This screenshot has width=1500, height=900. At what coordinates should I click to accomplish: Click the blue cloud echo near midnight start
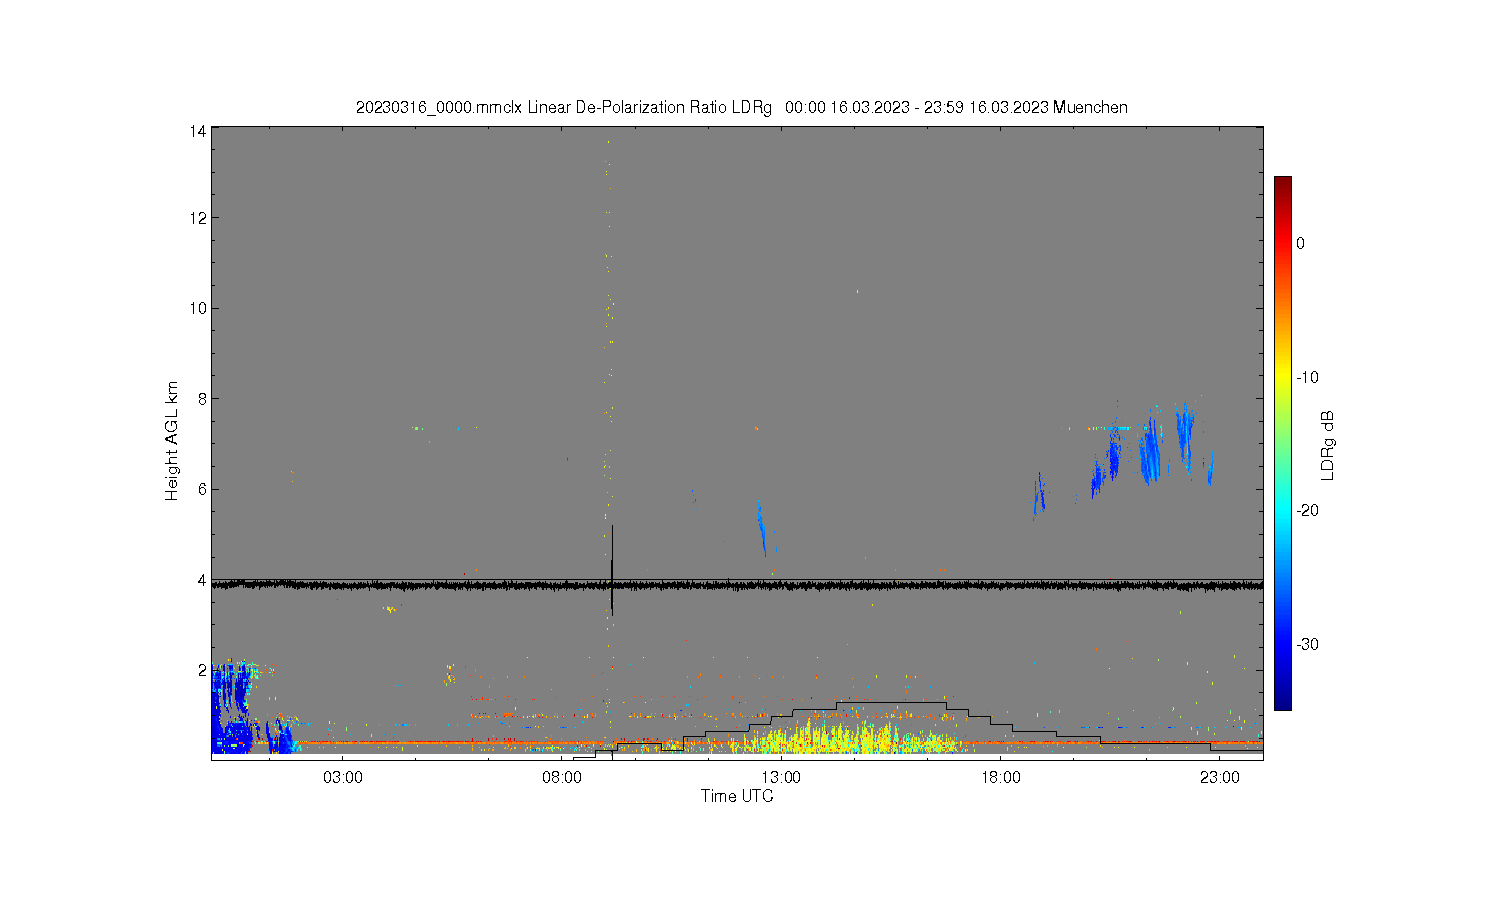coord(237,707)
